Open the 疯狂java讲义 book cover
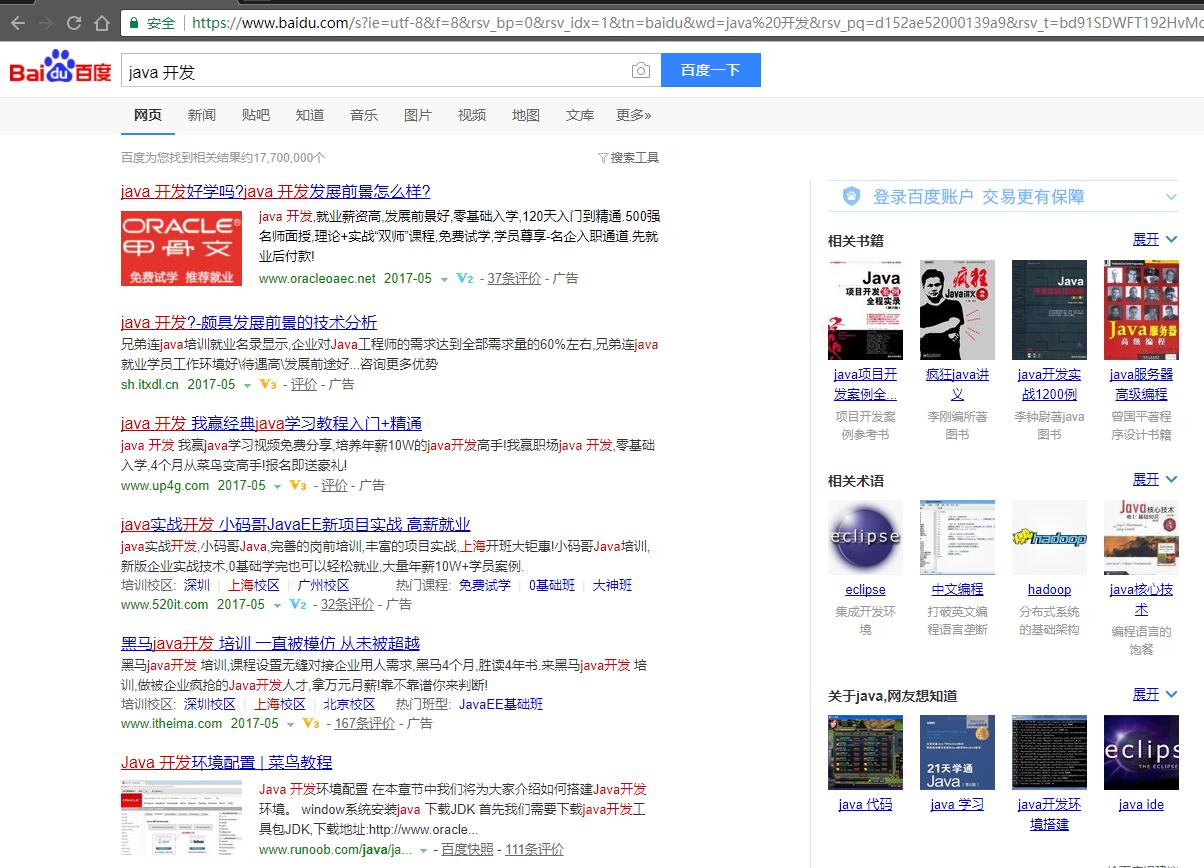This screenshot has height=868, width=1204. point(957,310)
